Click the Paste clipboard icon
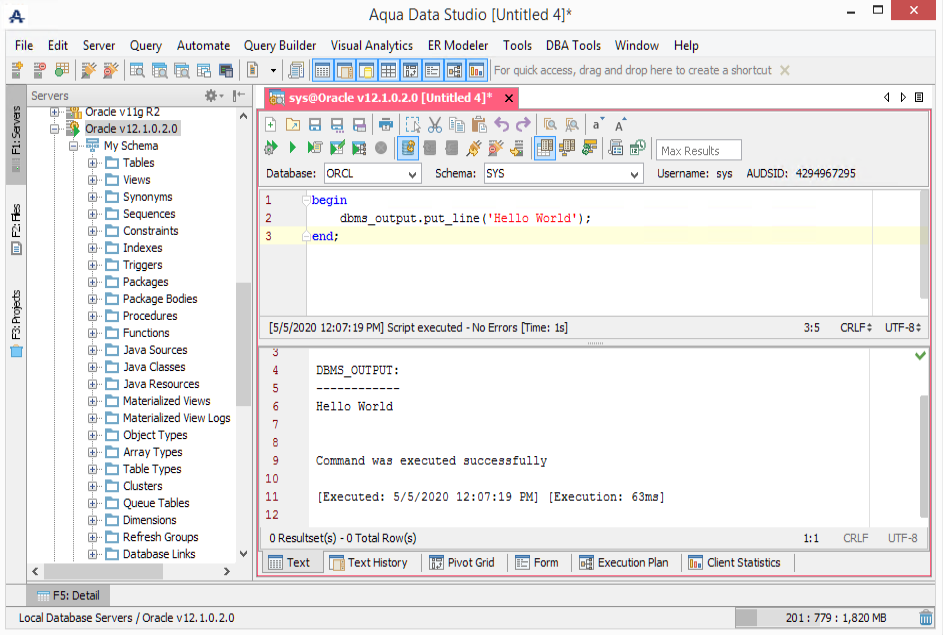943x635 pixels. [478, 125]
